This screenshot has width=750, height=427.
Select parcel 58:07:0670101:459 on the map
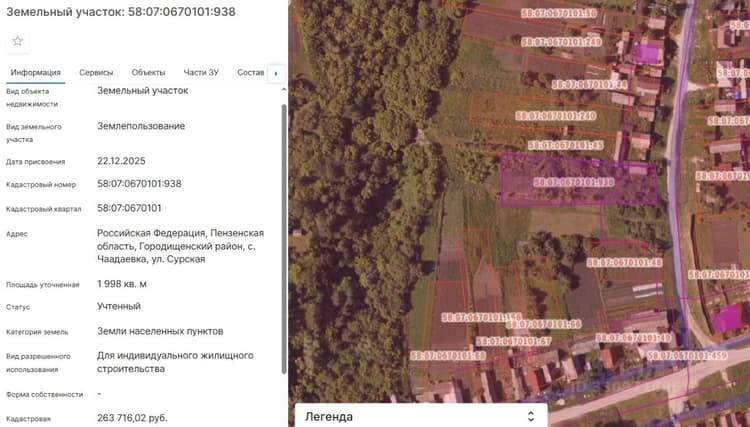[x=687, y=356]
